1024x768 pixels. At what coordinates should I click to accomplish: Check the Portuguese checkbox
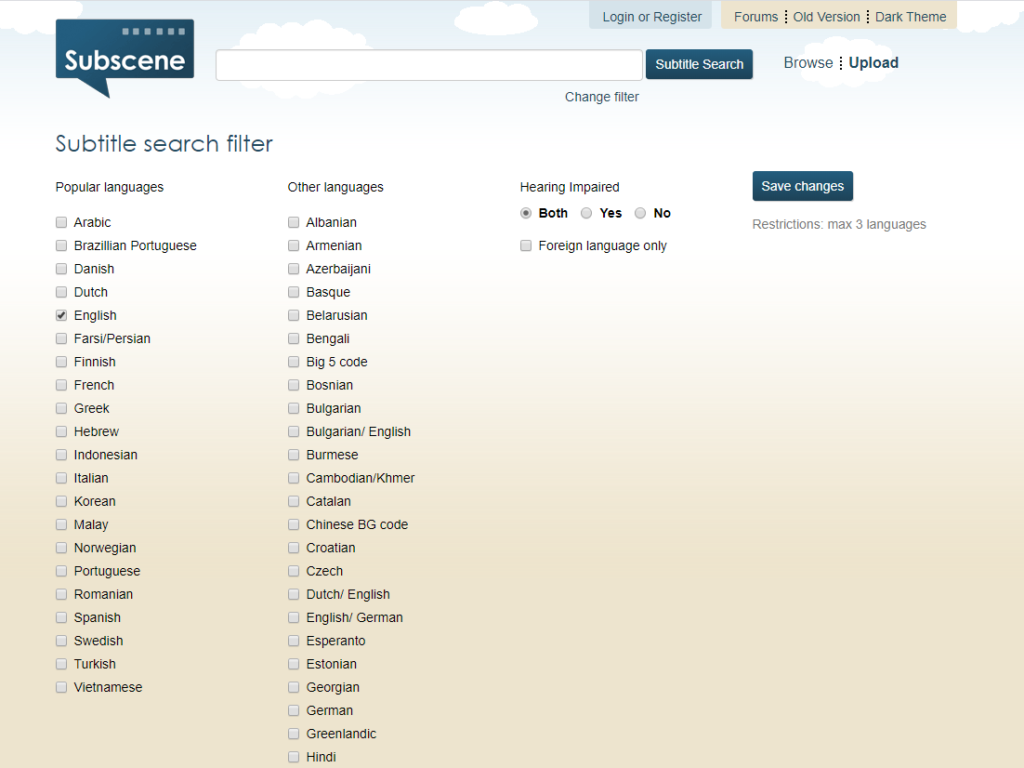(x=61, y=571)
